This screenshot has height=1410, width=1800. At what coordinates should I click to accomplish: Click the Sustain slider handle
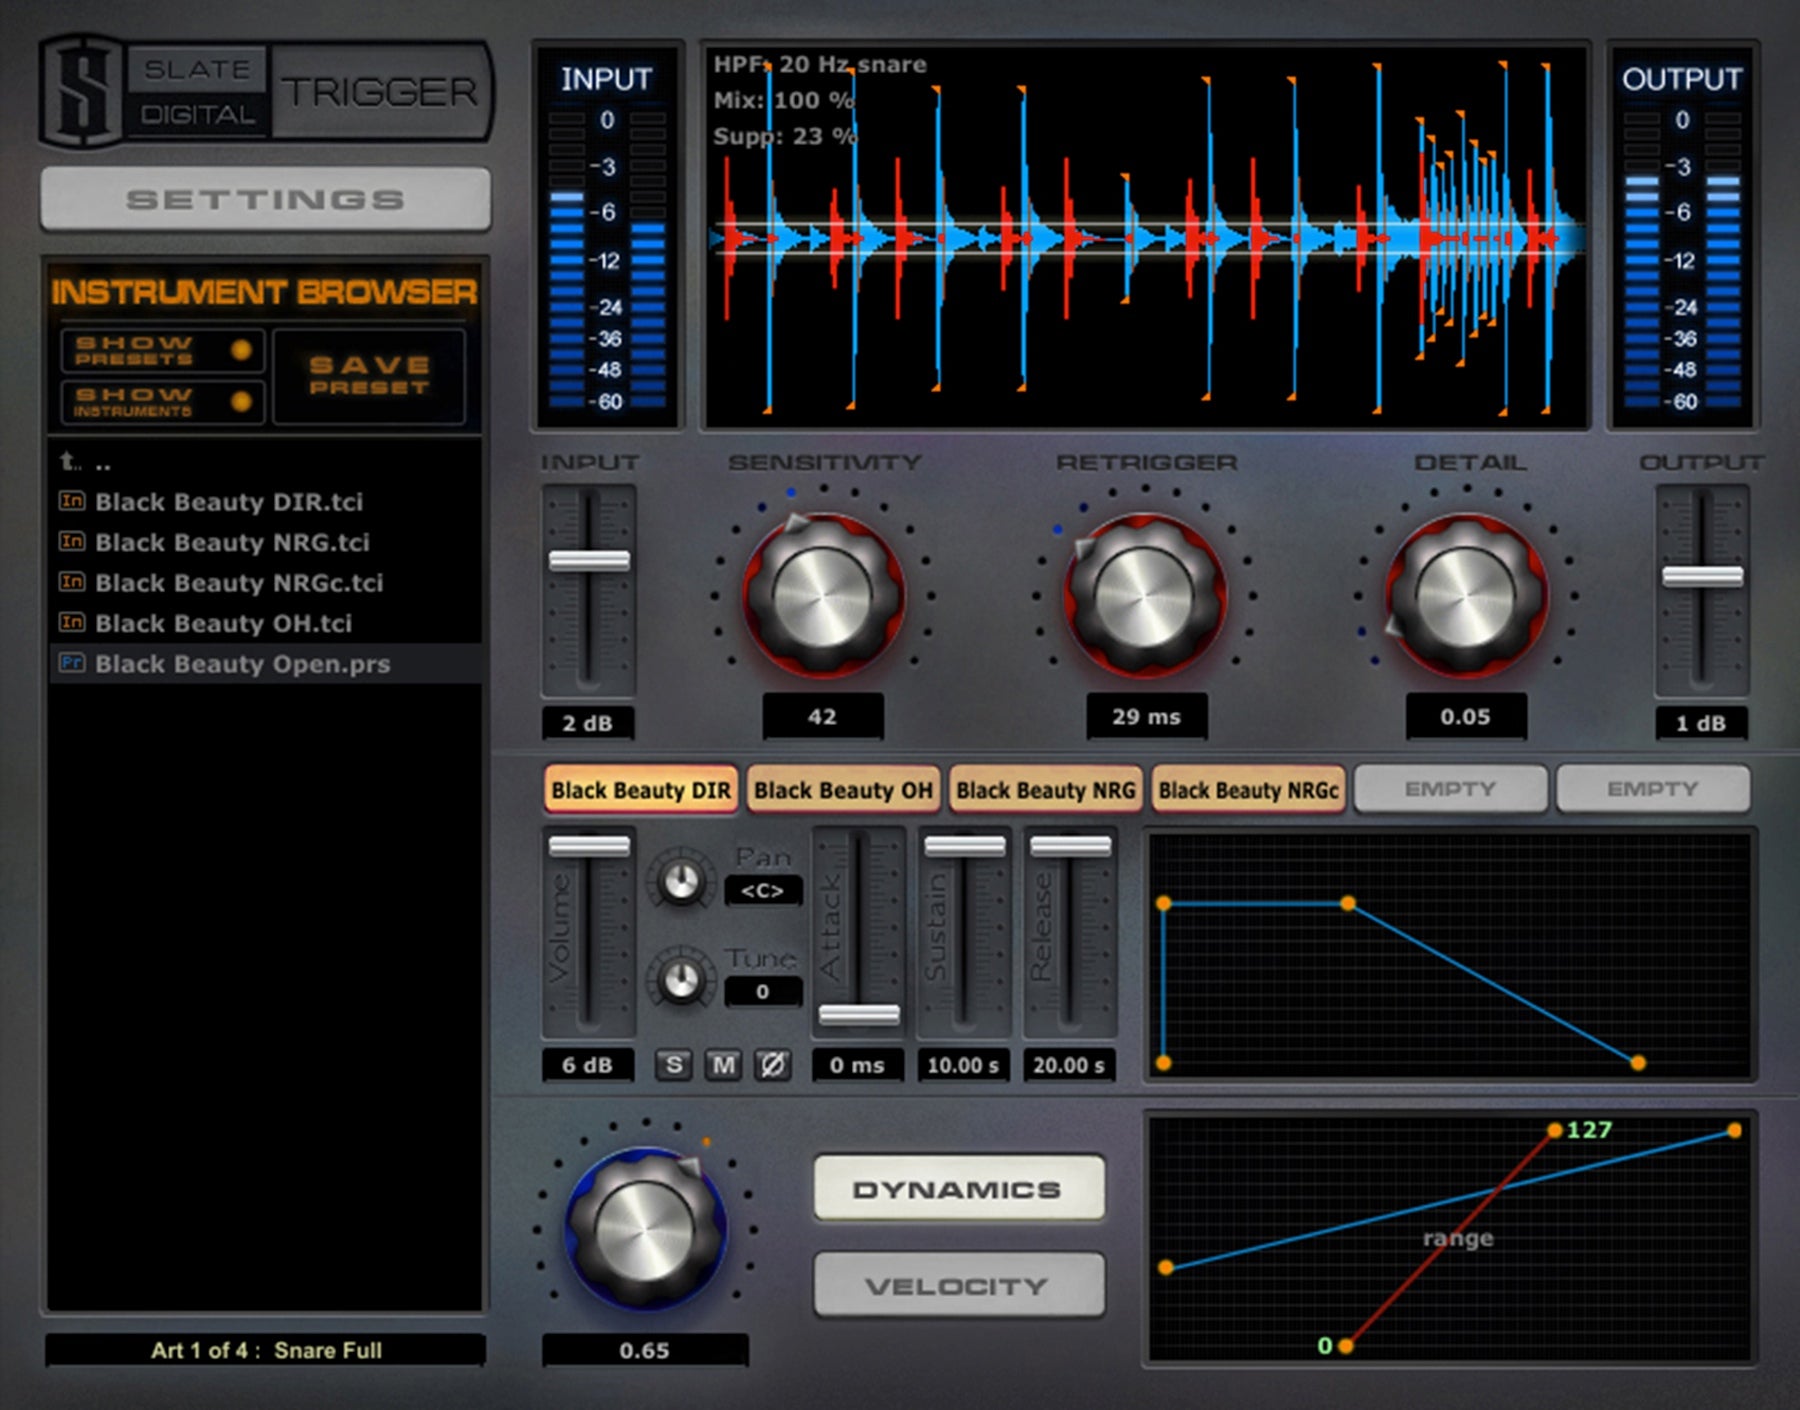point(964,846)
